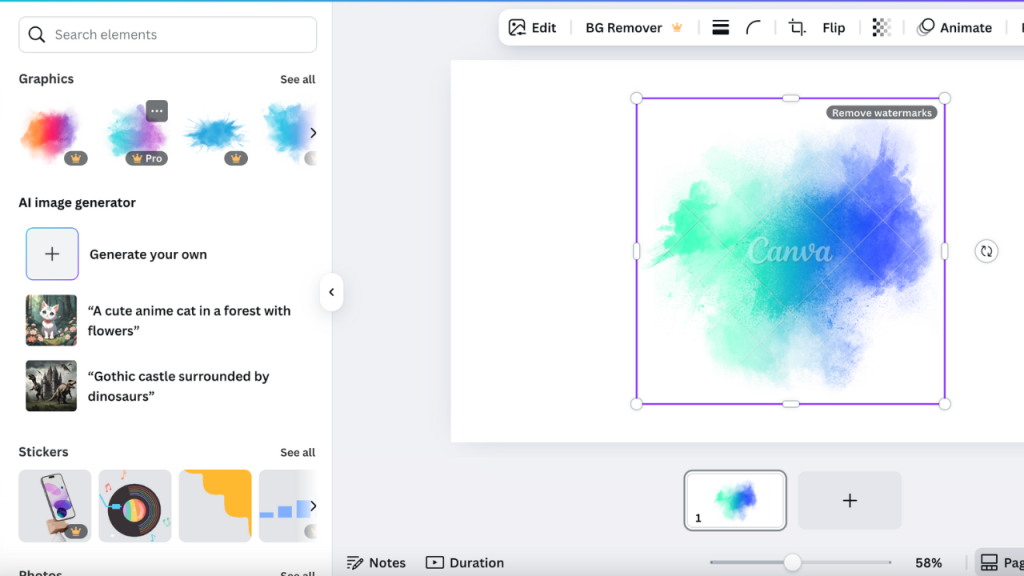1024x576 pixels.
Task: Activate the Crop tool icon
Action: click(x=797, y=27)
